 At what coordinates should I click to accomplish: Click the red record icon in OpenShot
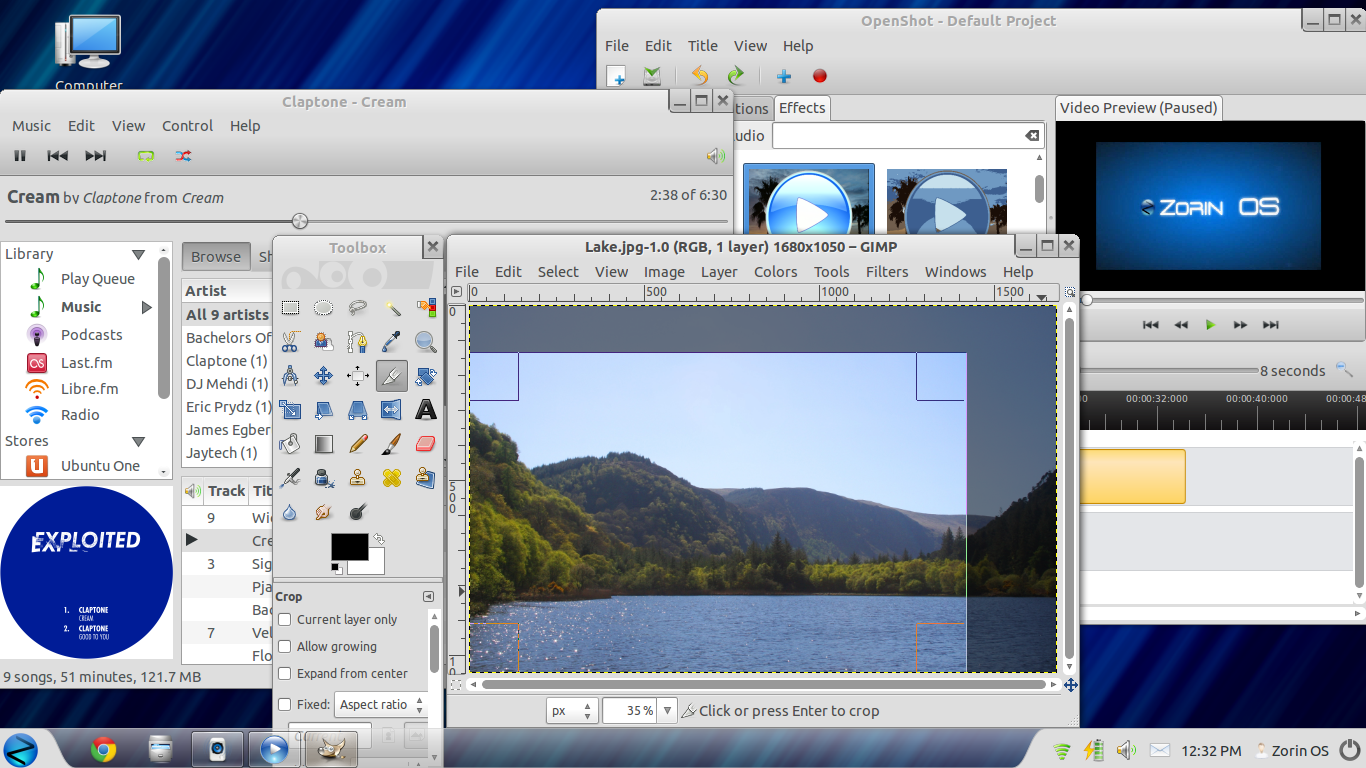click(x=820, y=76)
